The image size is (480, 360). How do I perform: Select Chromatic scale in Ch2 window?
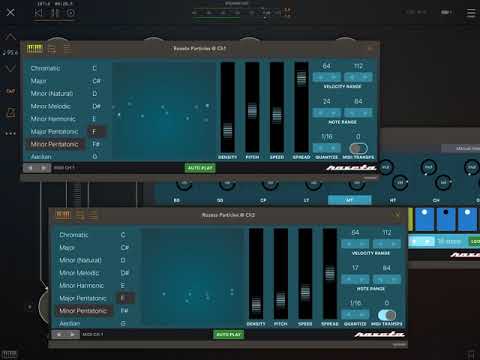74,235
